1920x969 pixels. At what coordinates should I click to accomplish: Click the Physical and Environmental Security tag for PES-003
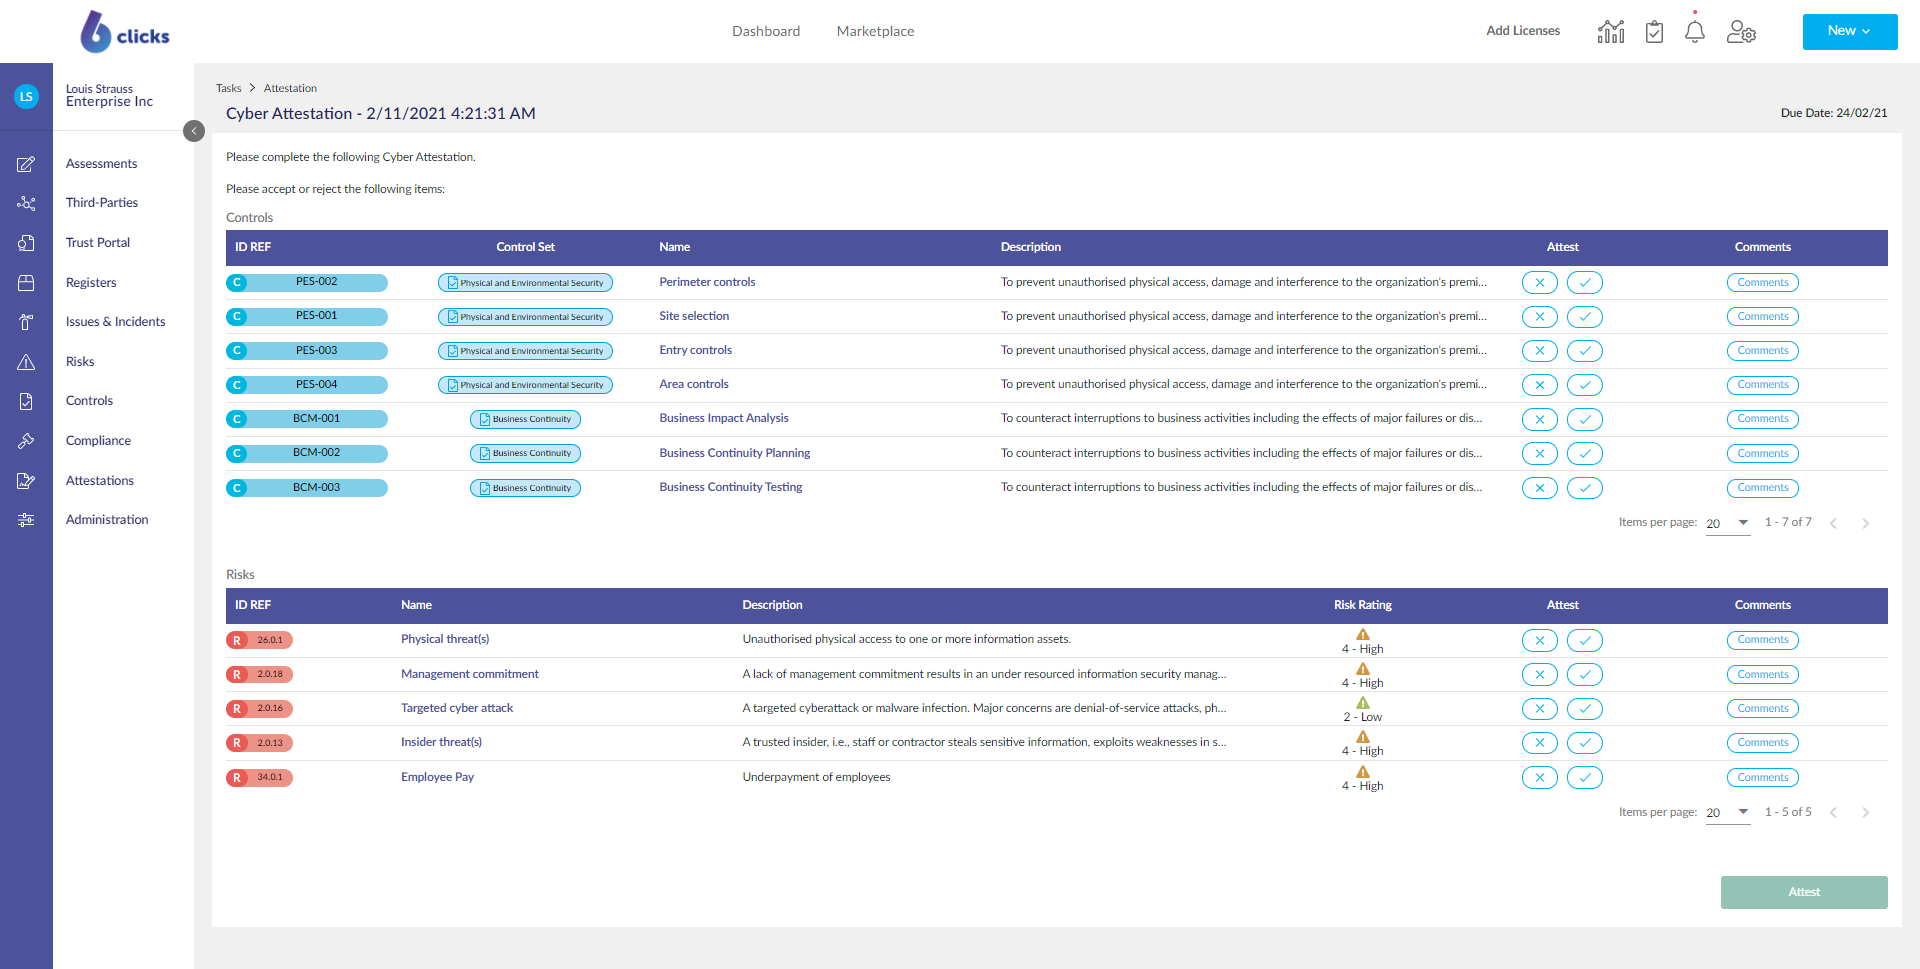525,351
